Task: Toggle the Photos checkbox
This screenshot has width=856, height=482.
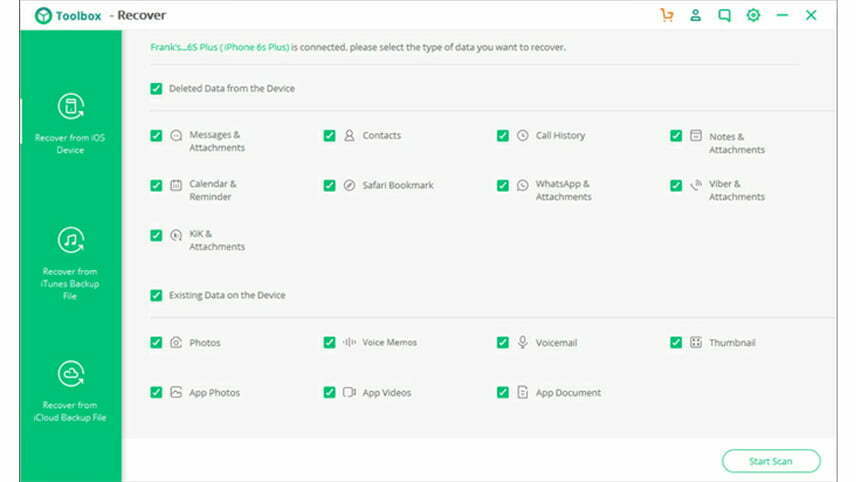Action: (x=156, y=342)
